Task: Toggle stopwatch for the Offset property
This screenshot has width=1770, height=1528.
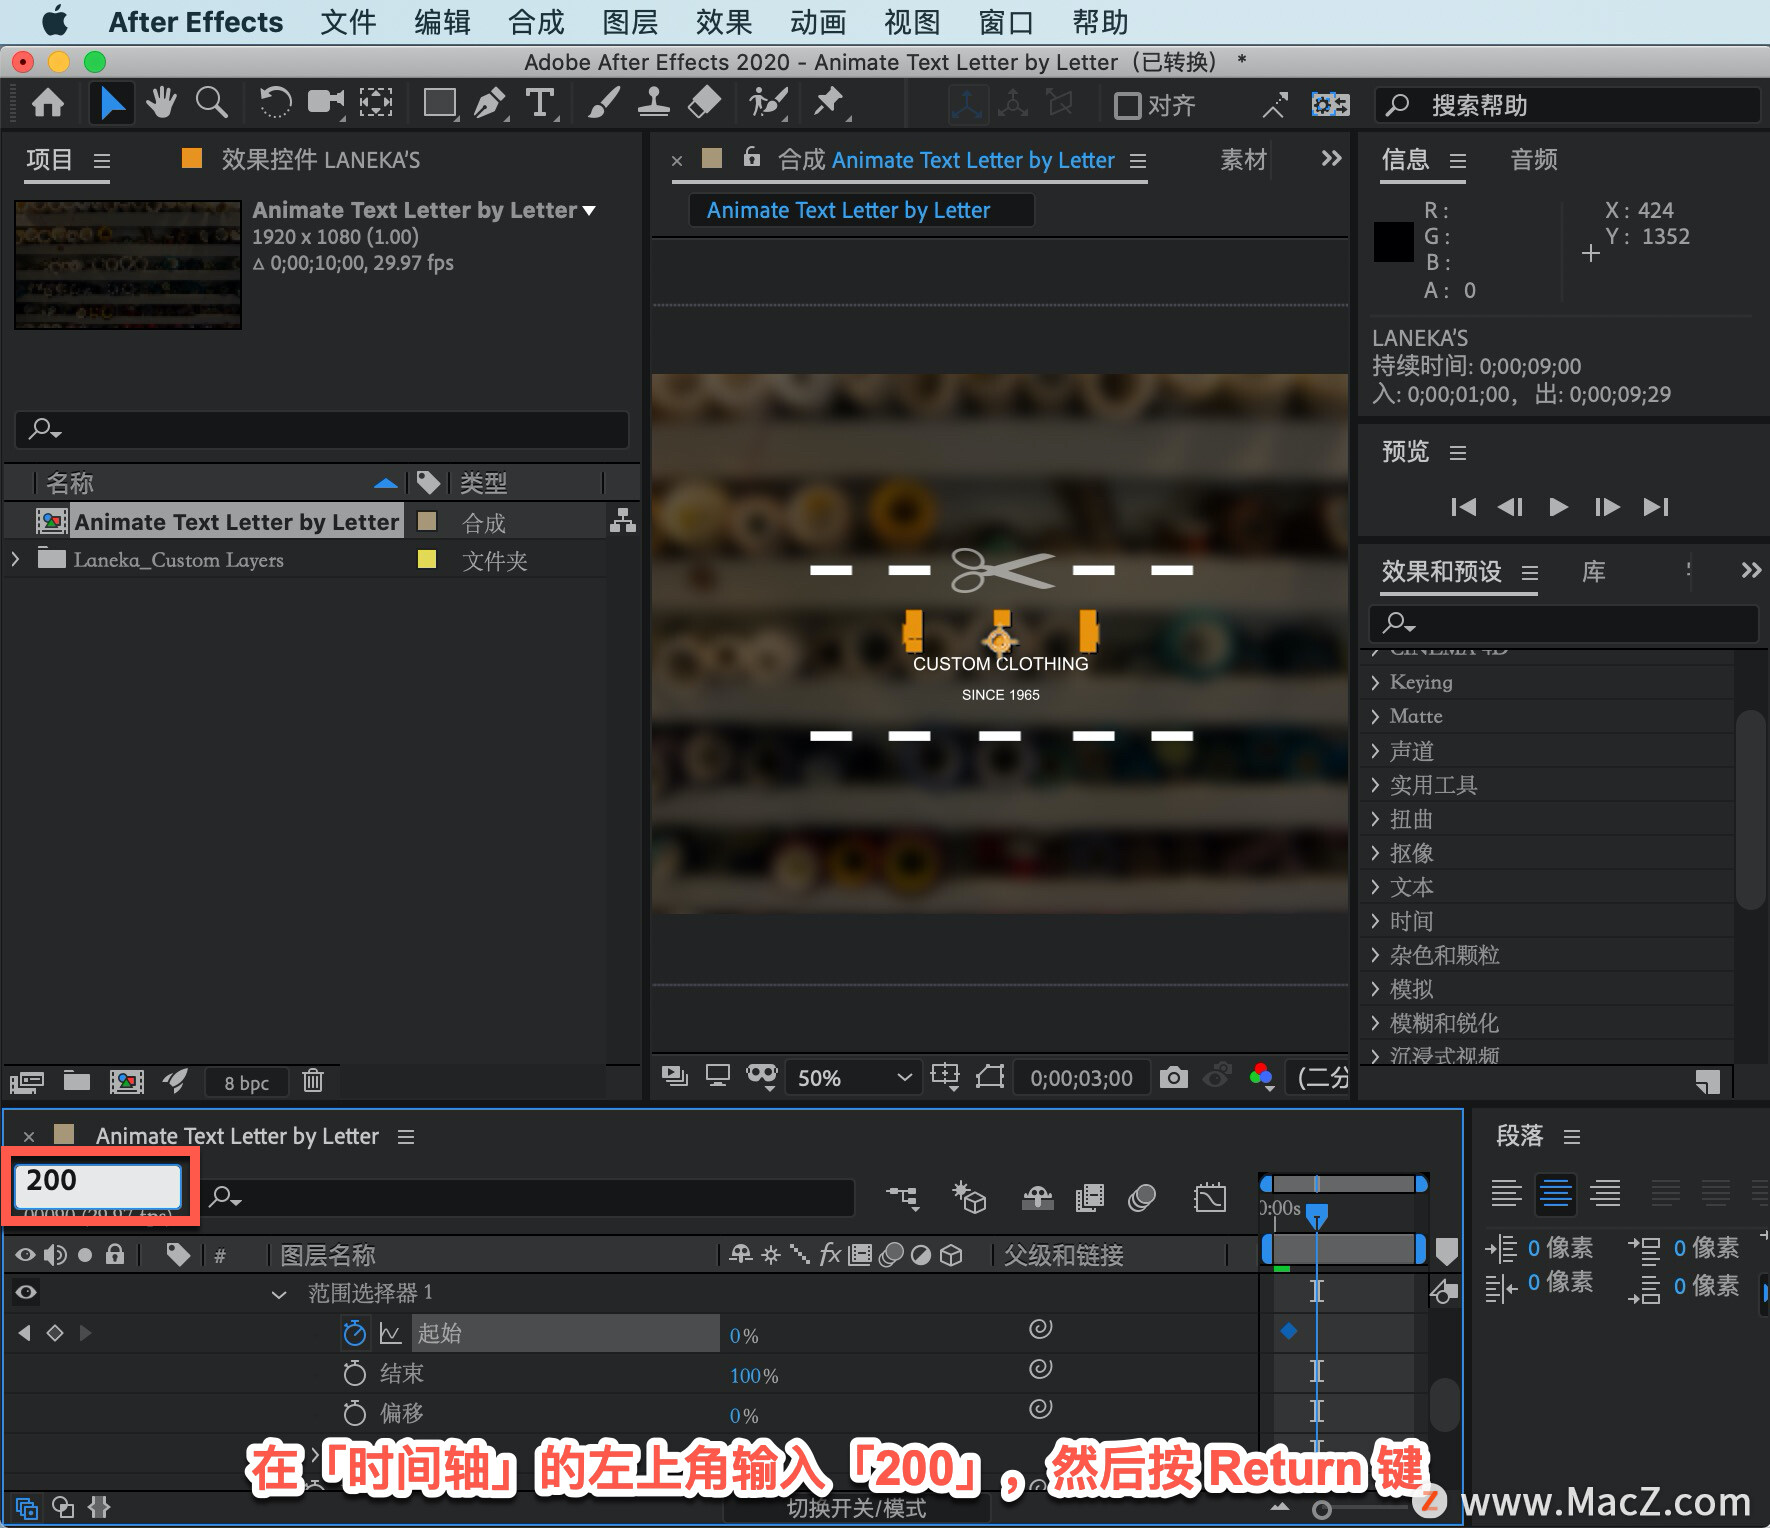Action: (354, 1413)
